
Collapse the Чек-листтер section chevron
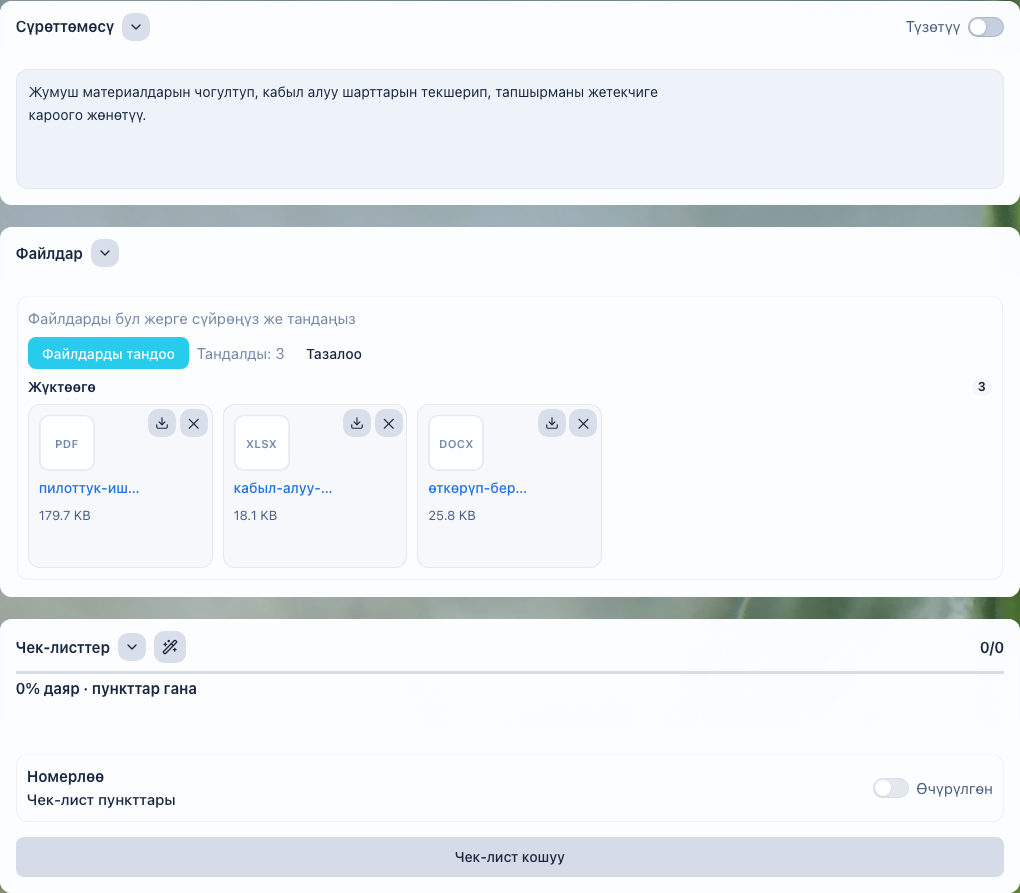click(132, 647)
